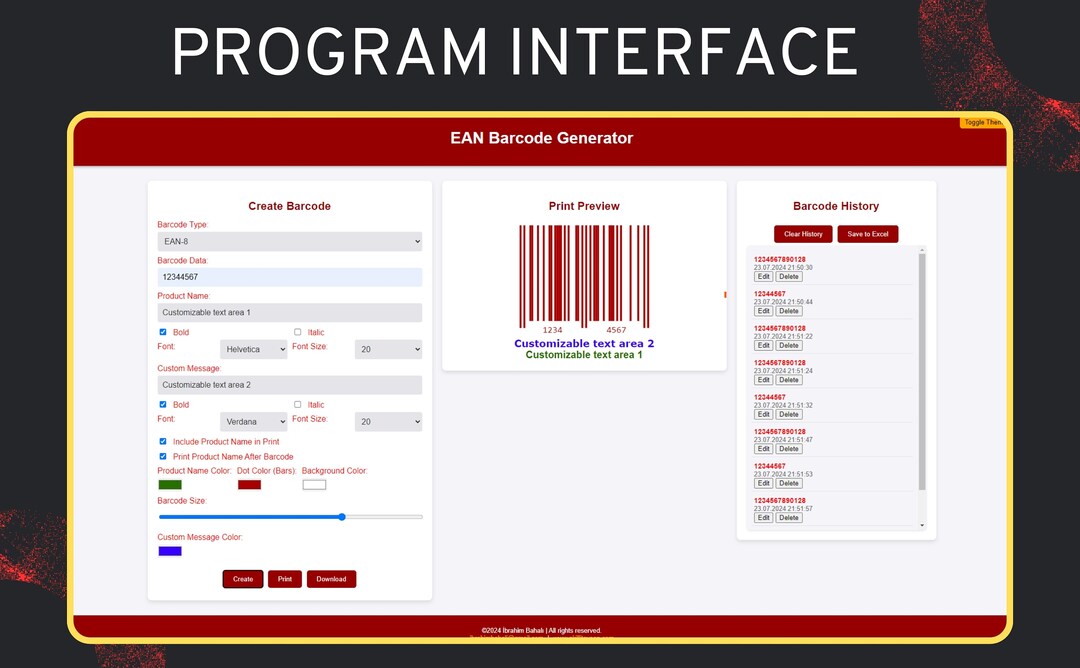The height and width of the screenshot is (668, 1080).
Task: Open the white Background Color swatch
Action: point(314,485)
